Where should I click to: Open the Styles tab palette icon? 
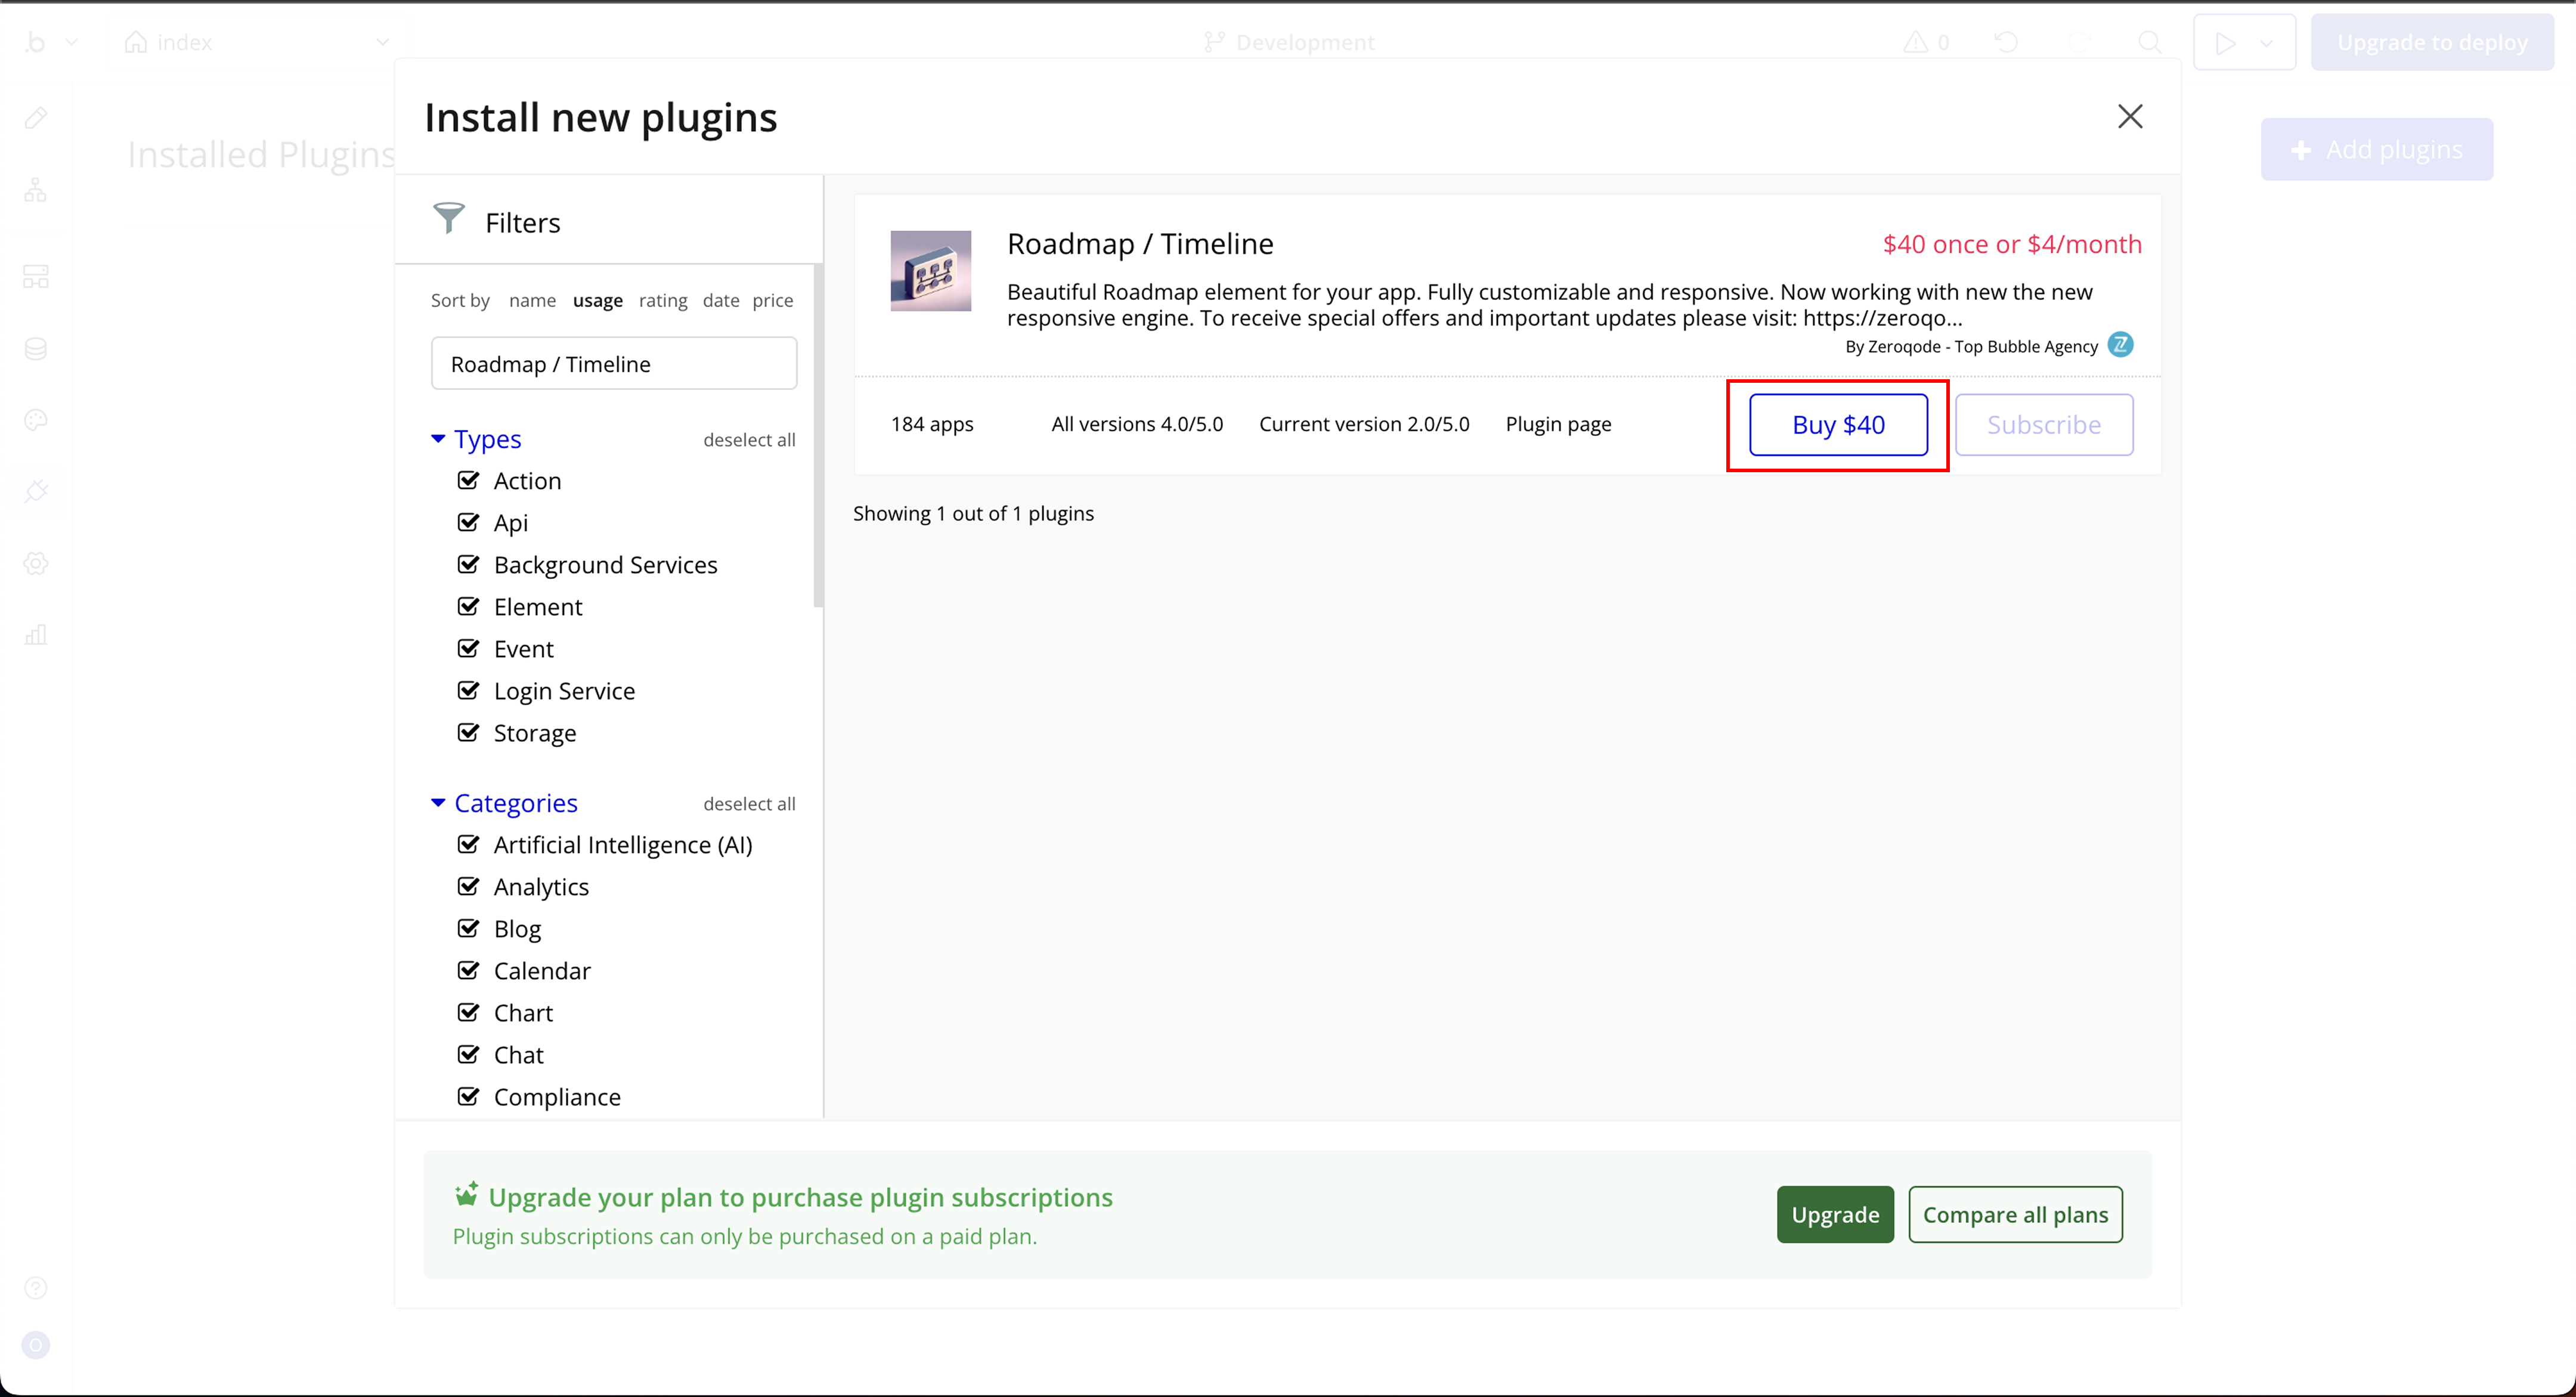pos(36,420)
